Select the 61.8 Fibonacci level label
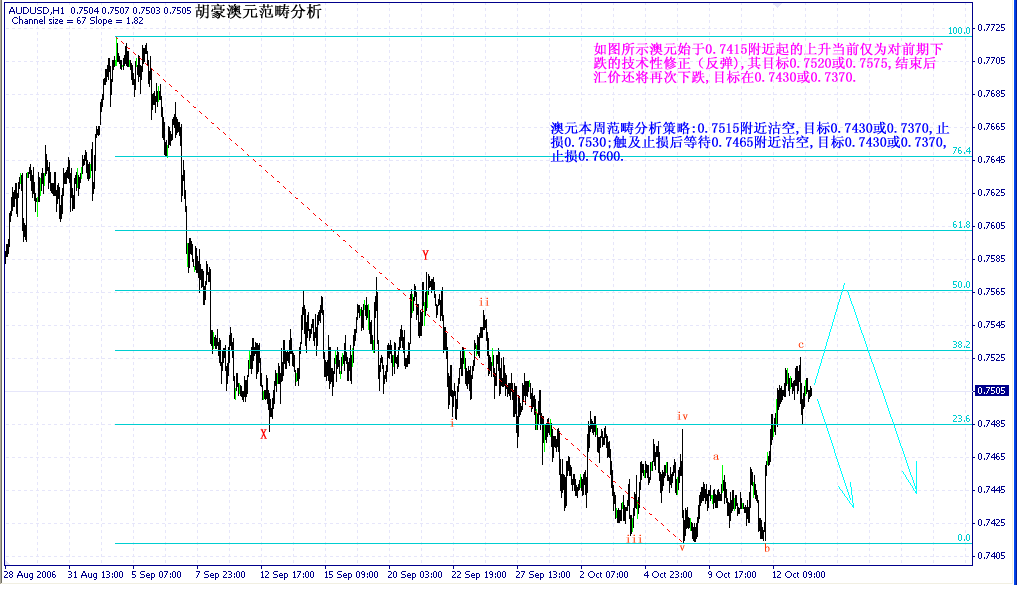The width and height of the screenshot is (1017, 590). 961,225
